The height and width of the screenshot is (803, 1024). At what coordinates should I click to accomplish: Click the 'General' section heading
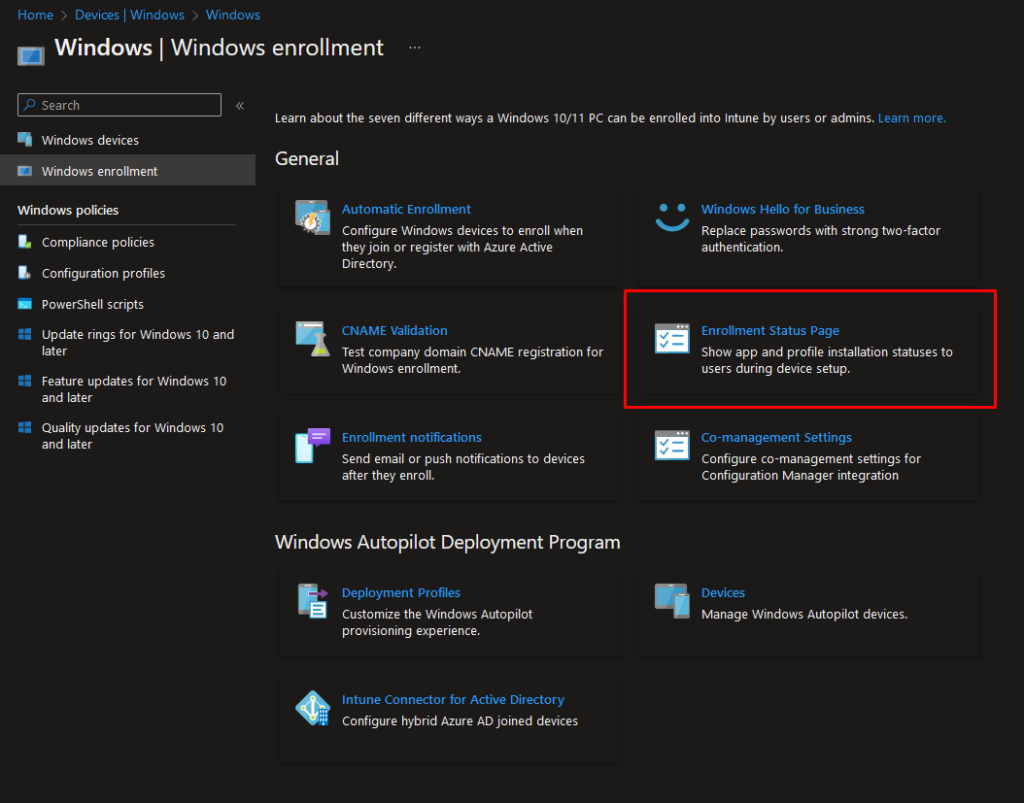[x=307, y=159]
